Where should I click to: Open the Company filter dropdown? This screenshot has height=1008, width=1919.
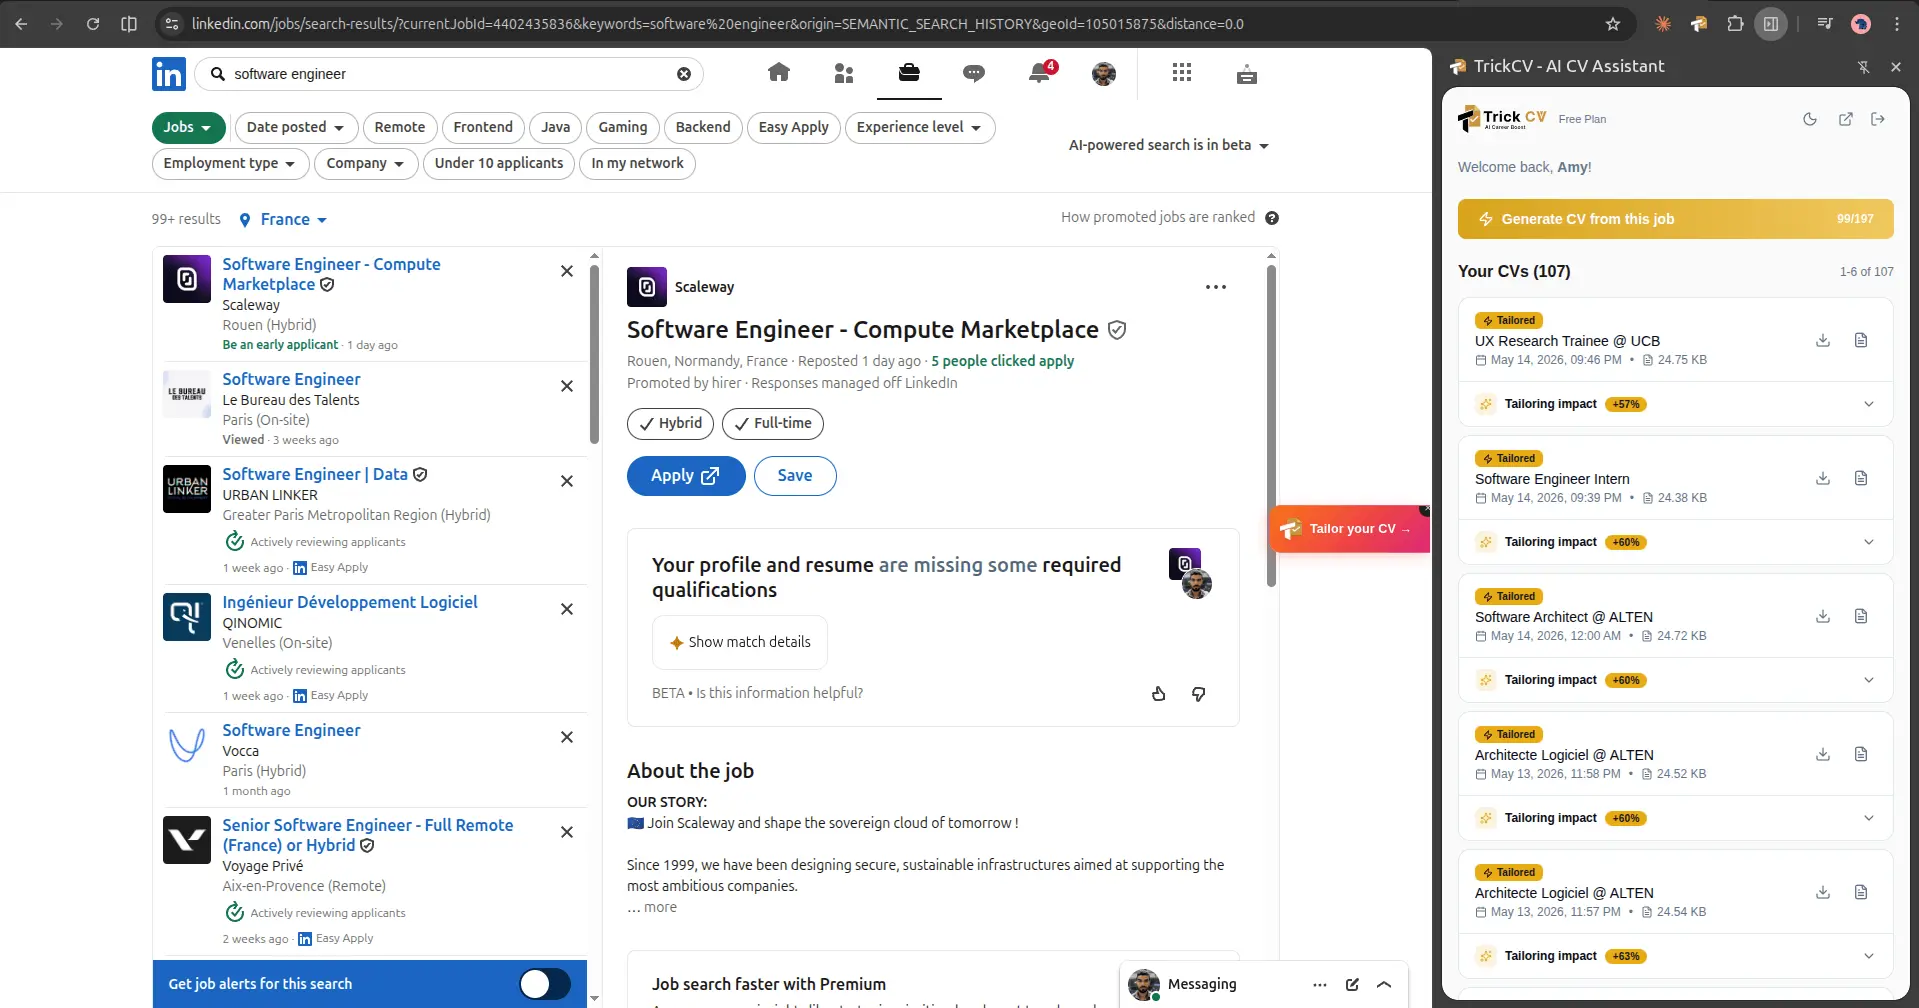[x=366, y=163]
